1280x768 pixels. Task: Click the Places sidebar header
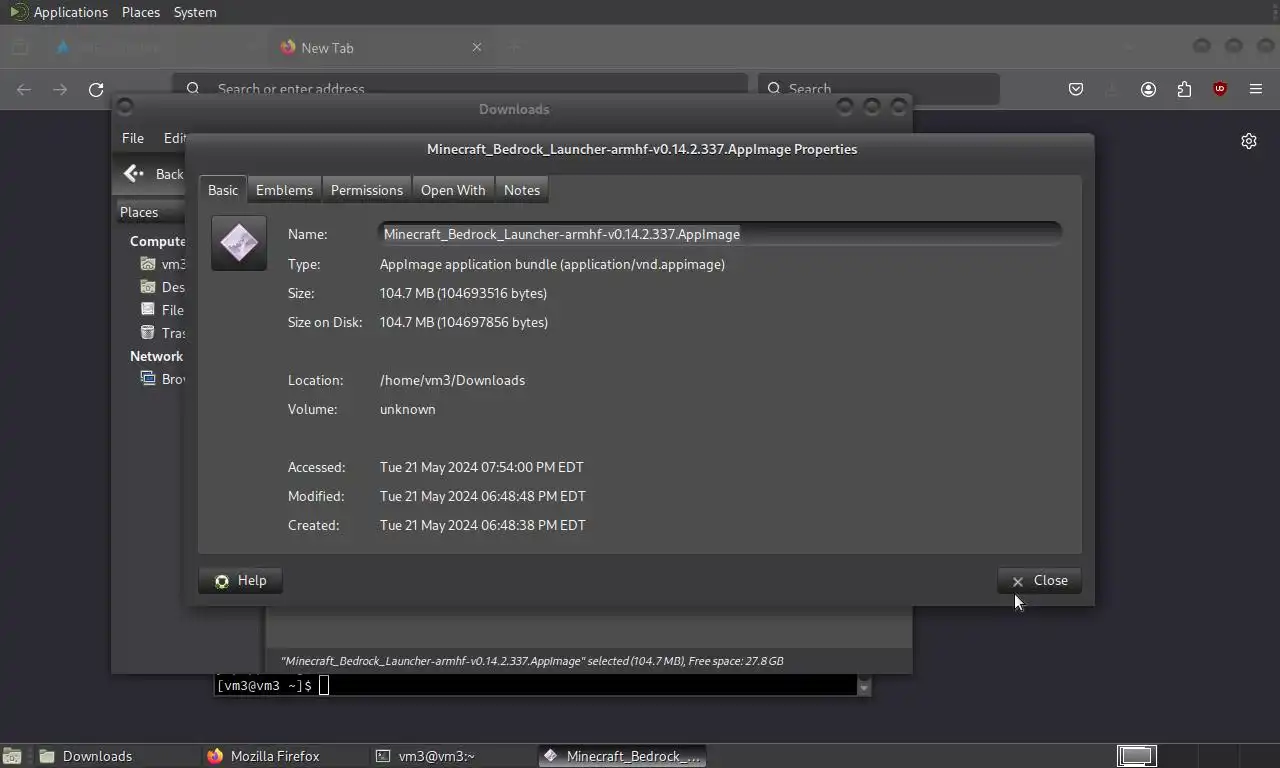150,212
